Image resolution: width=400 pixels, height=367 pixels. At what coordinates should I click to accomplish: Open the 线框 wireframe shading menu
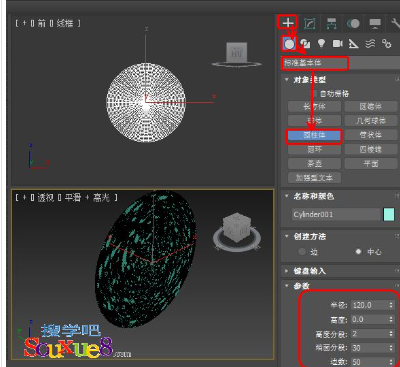pos(65,23)
